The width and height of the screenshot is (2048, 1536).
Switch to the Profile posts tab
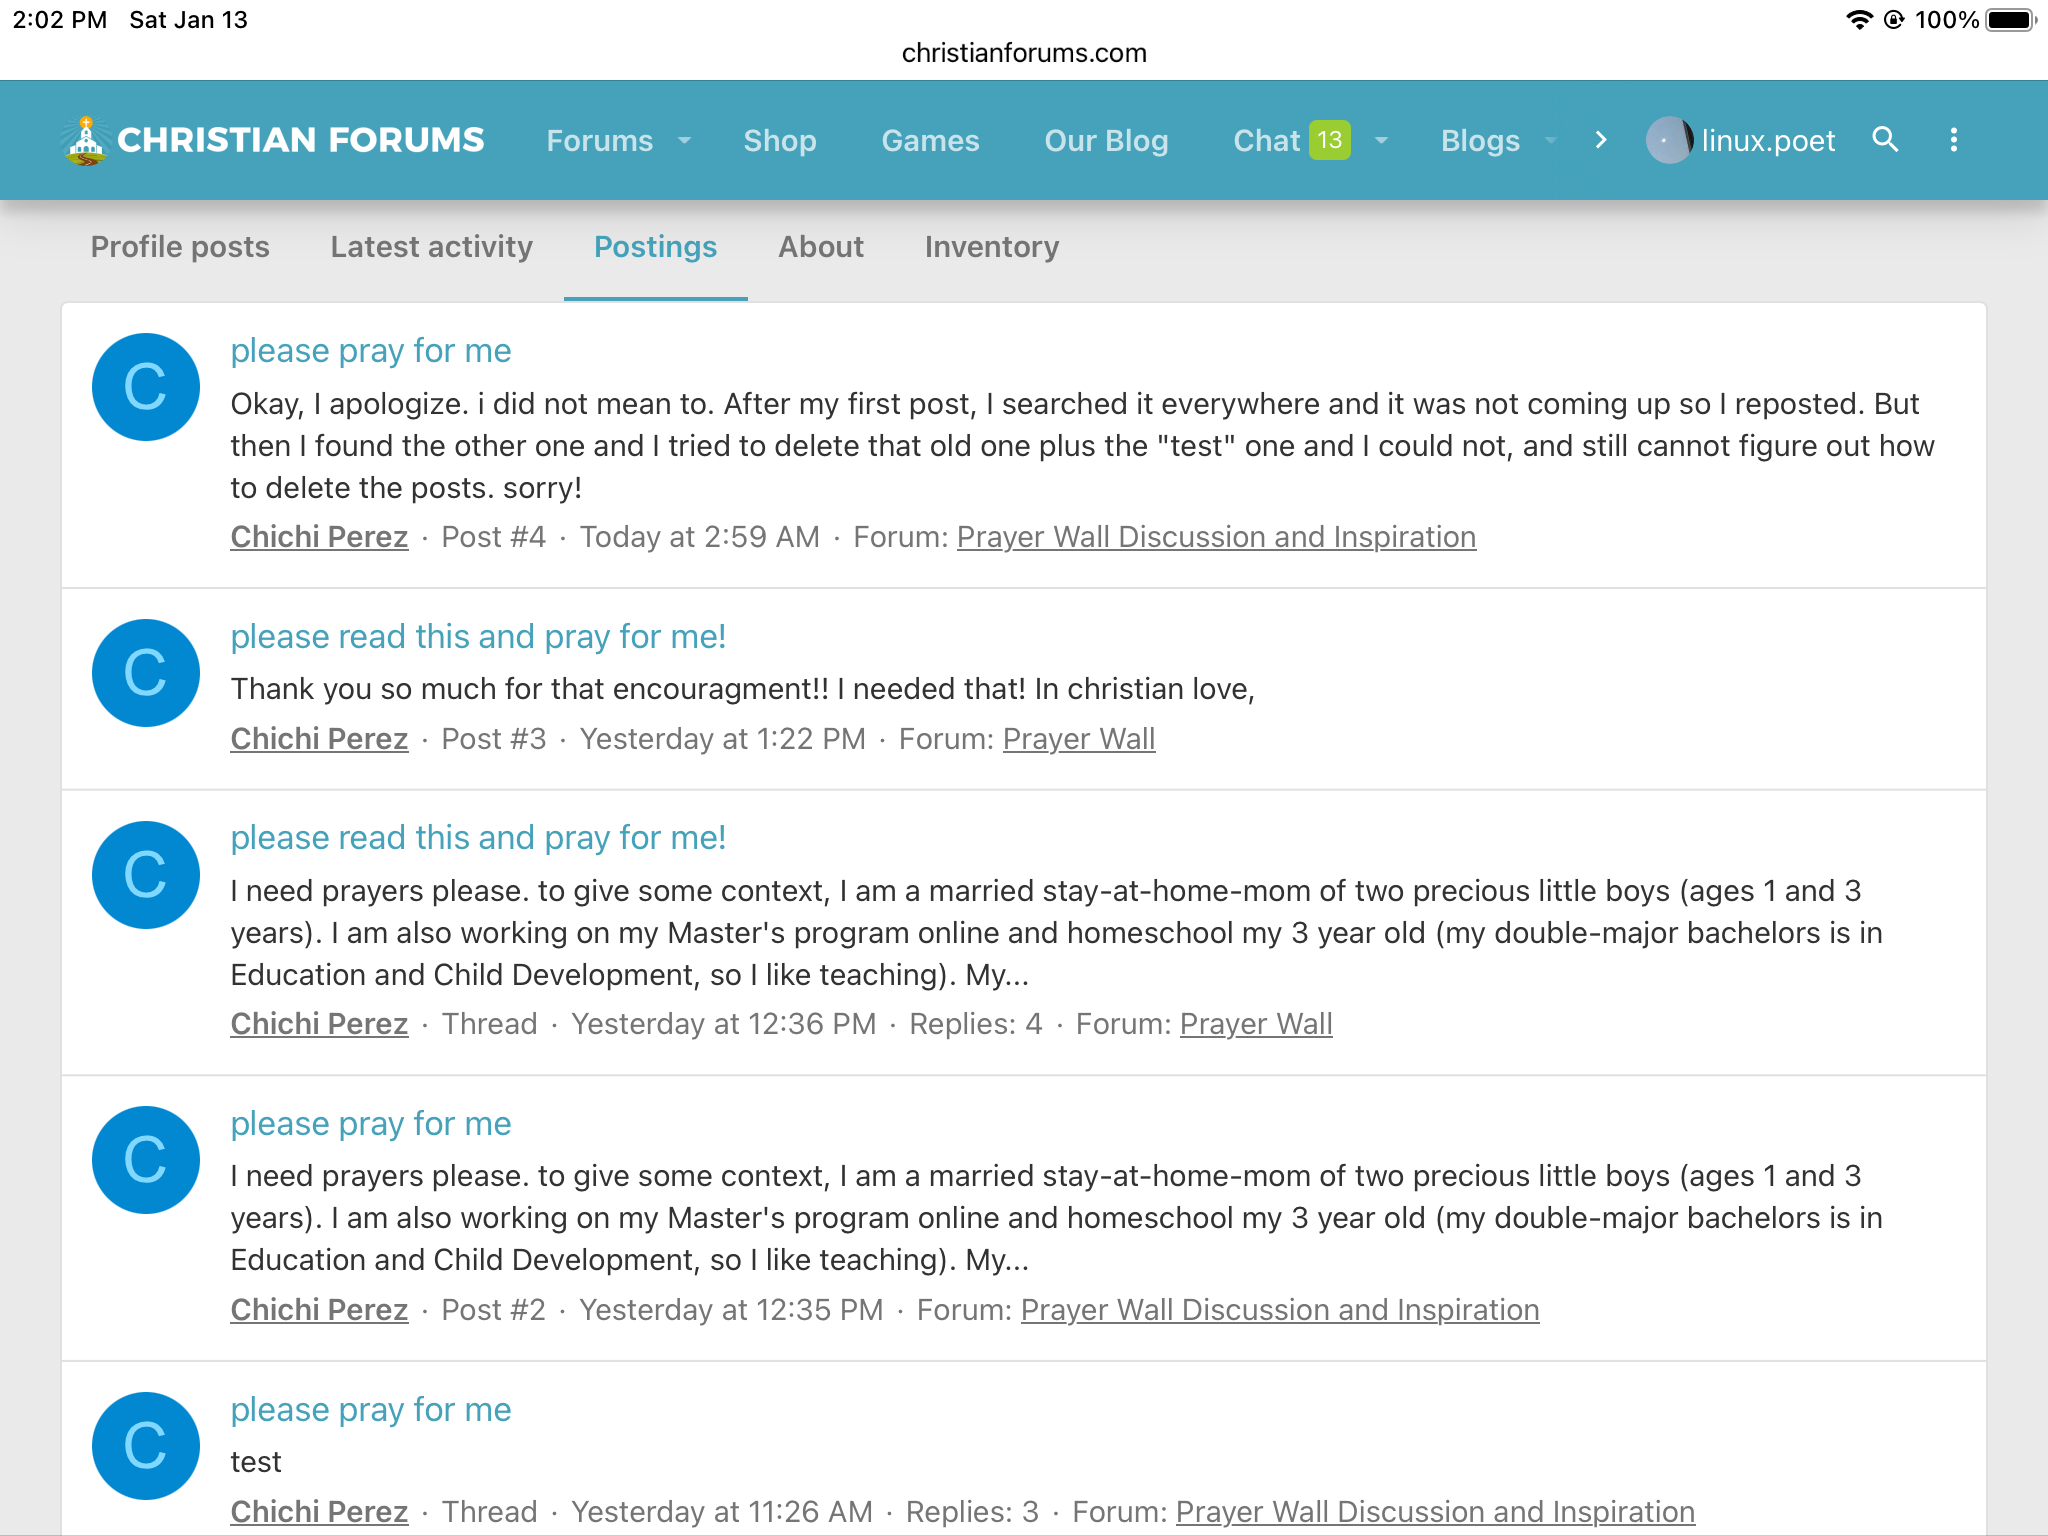pos(180,247)
